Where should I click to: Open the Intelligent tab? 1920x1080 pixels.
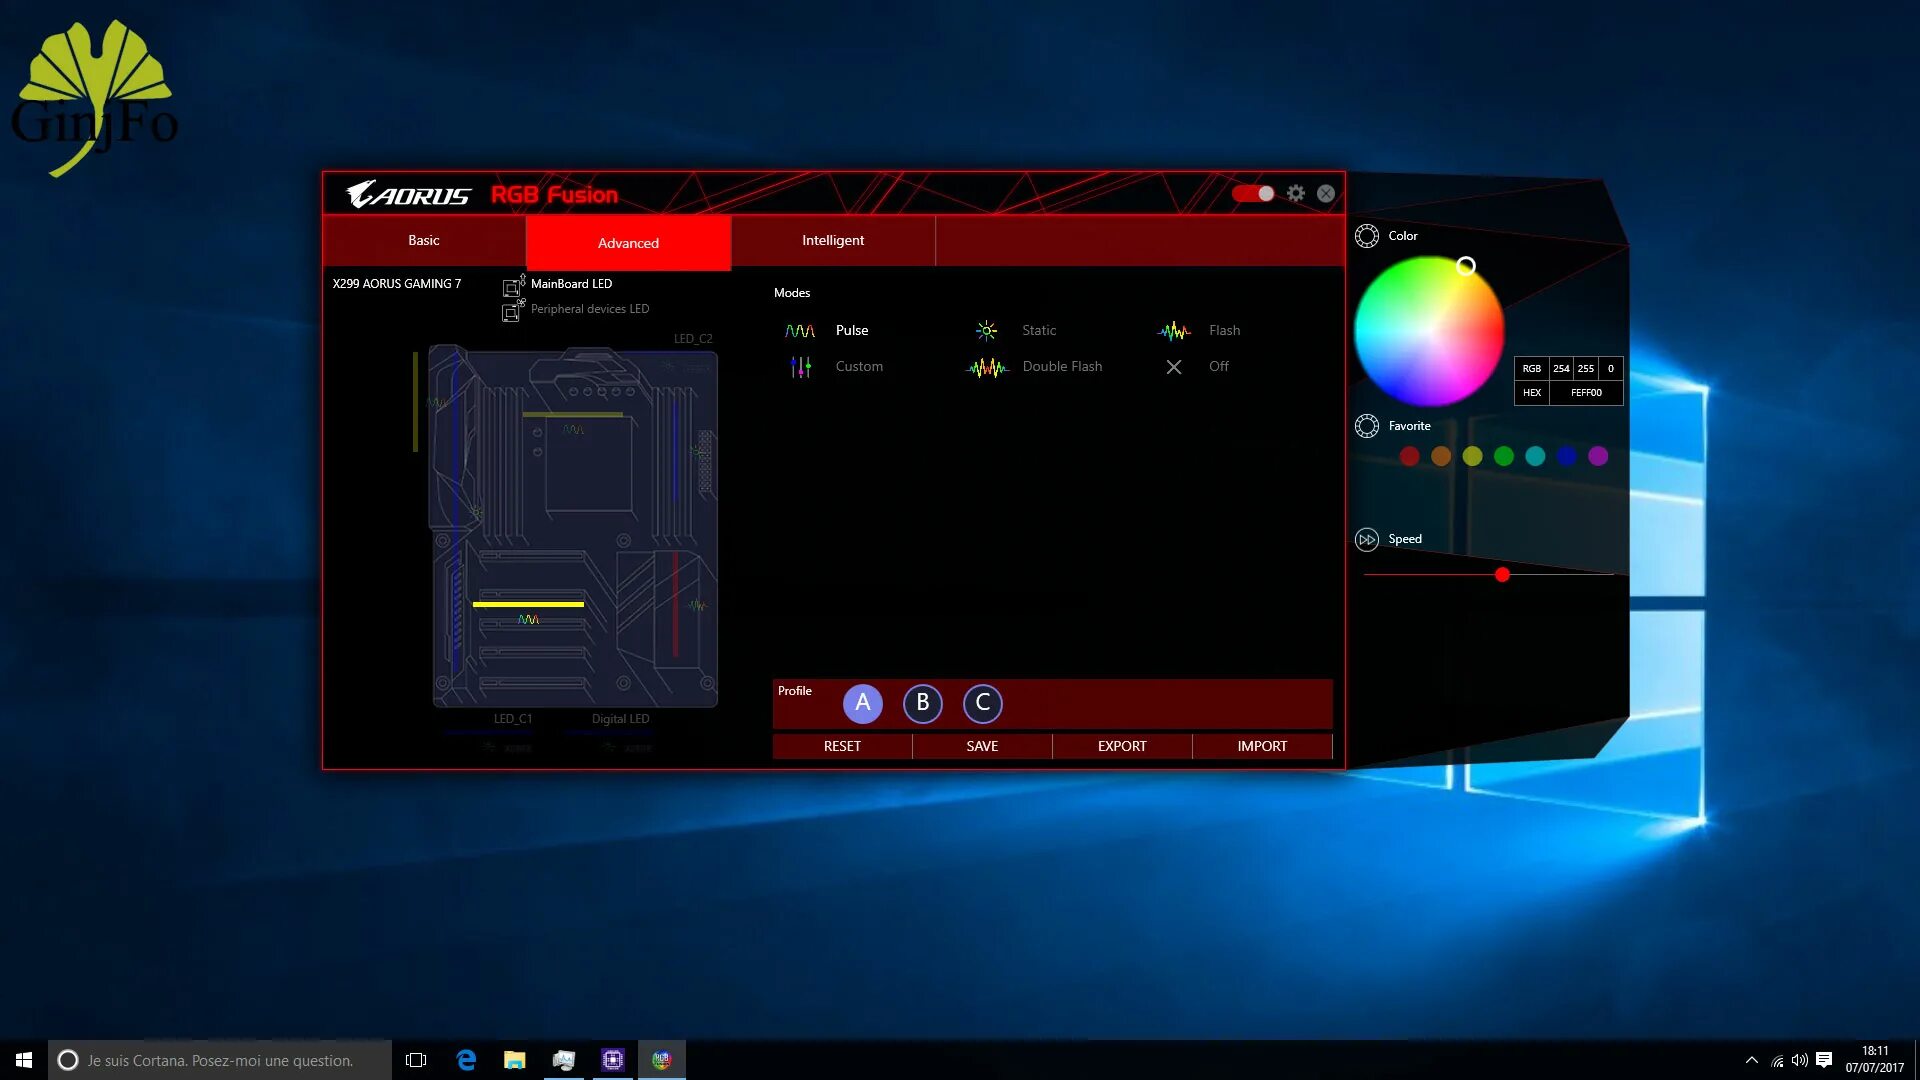click(x=832, y=241)
